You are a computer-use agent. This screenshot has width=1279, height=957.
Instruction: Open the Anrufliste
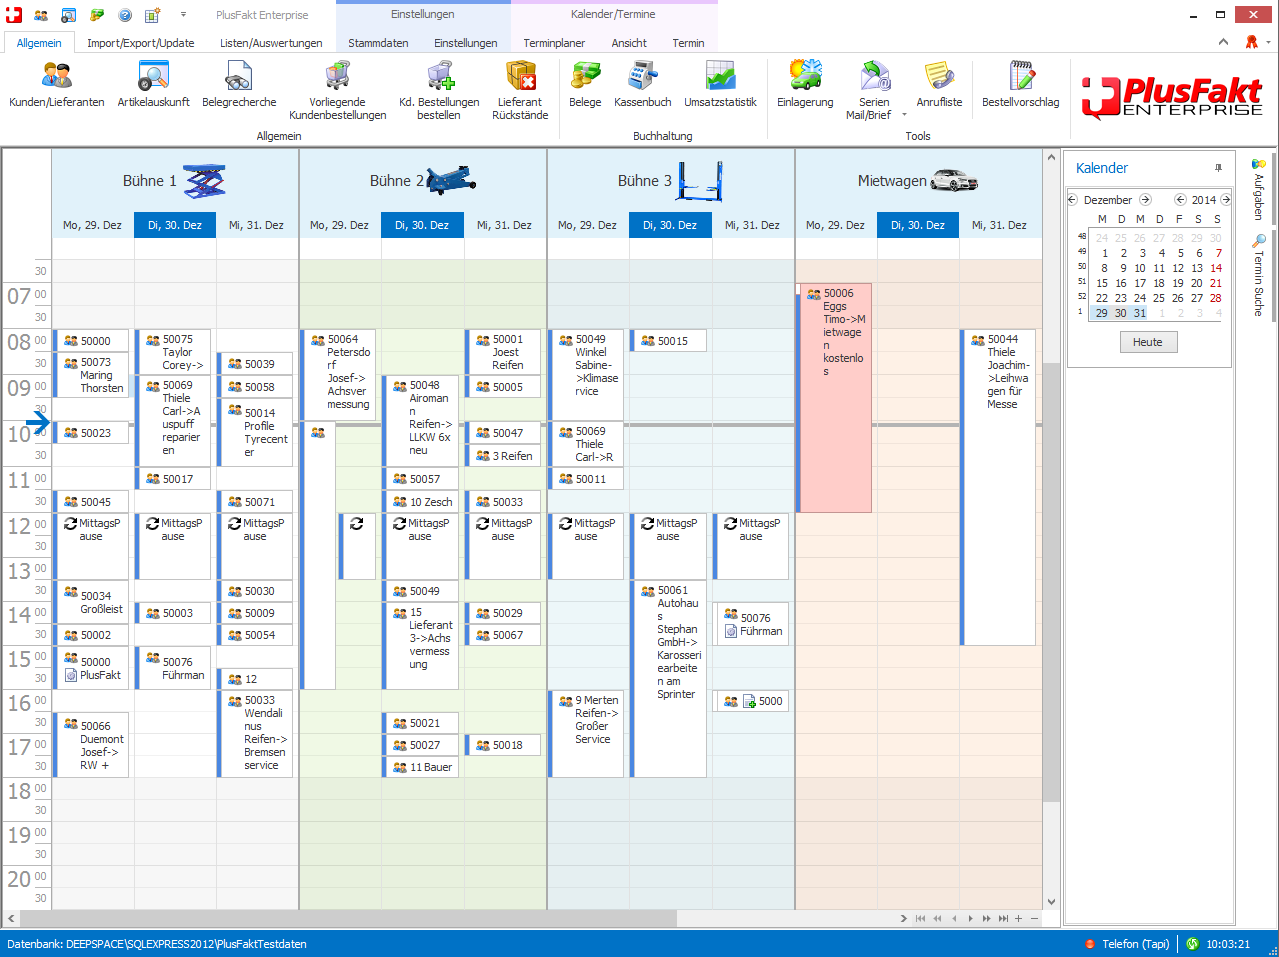click(939, 85)
